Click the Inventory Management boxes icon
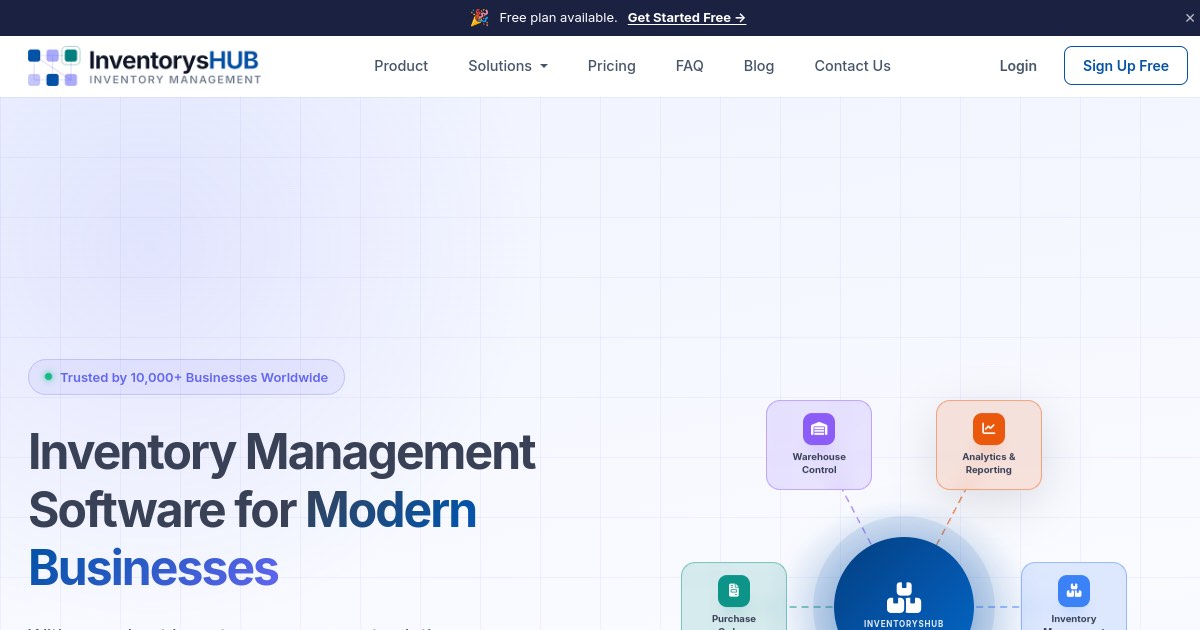 coord(1074,591)
